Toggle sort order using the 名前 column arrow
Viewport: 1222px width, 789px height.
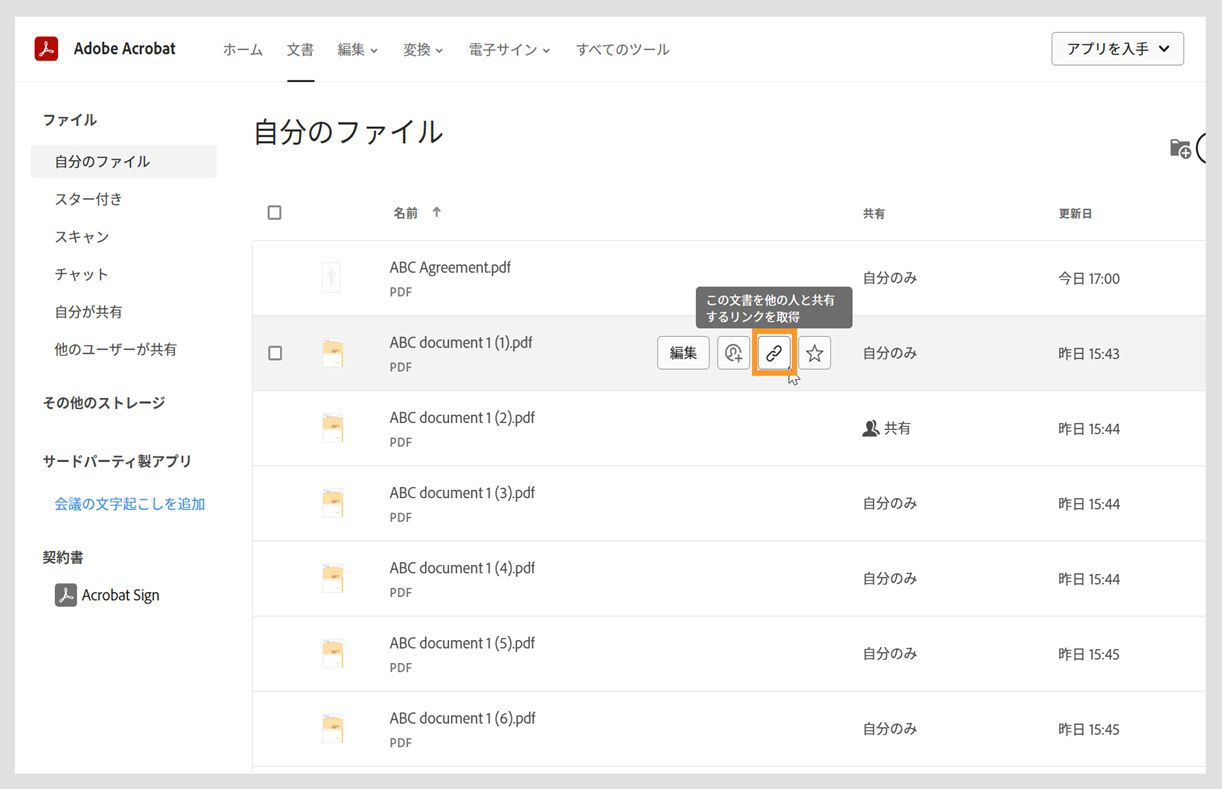[437, 212]
